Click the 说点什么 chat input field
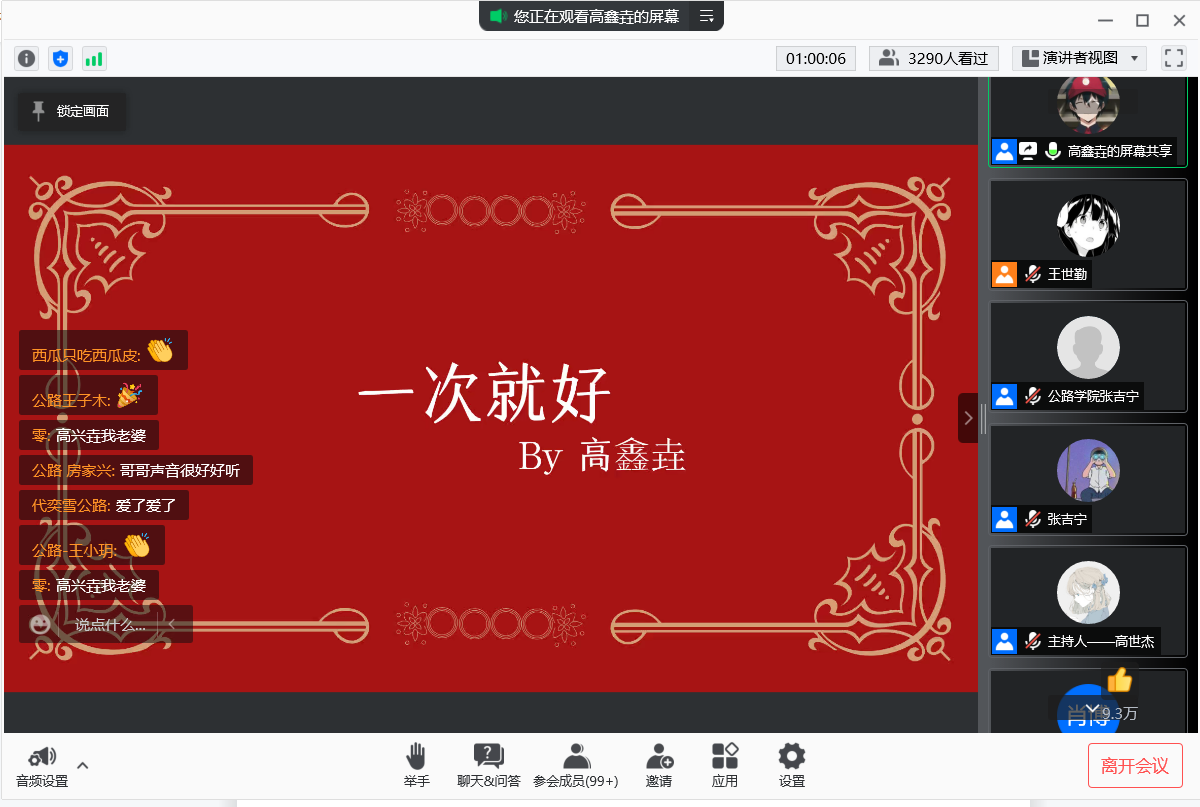 click(110, 624)
